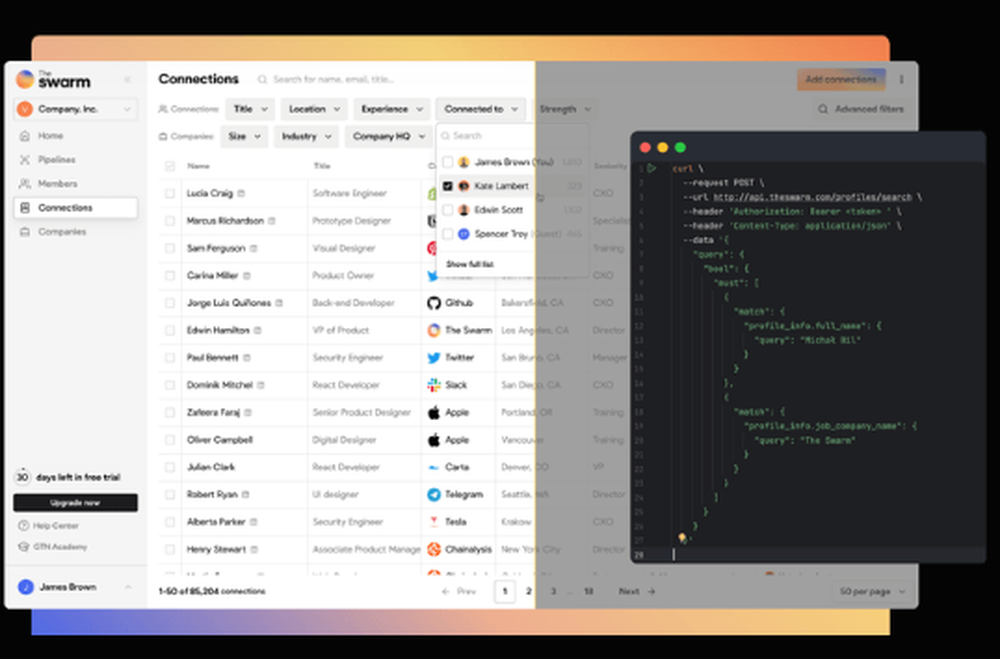
Task: Click the Home house icon
Action: coord(25,136)
